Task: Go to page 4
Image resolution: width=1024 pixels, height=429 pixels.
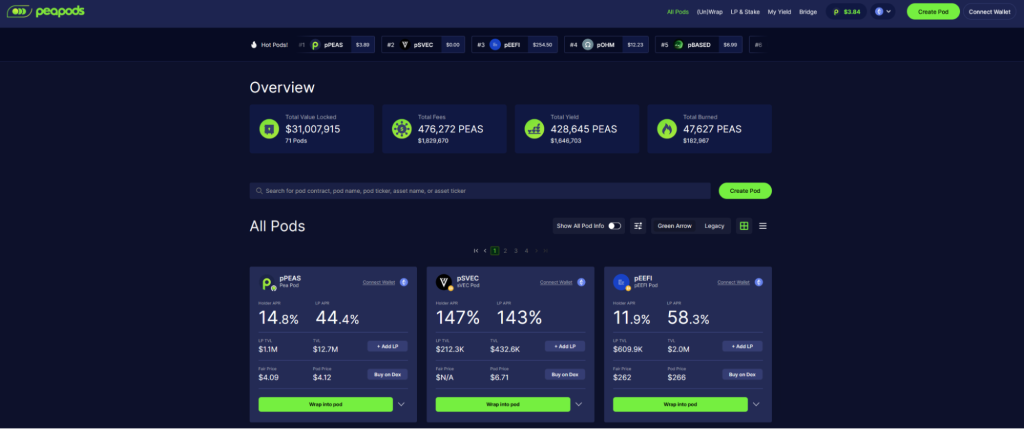Action: pos(526,251)
